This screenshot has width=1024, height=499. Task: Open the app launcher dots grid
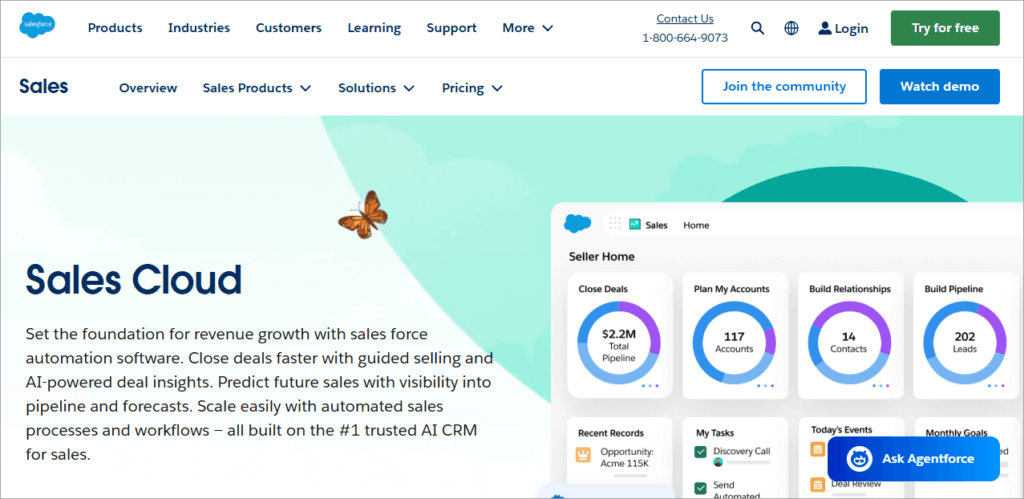[x=615, y=224]
